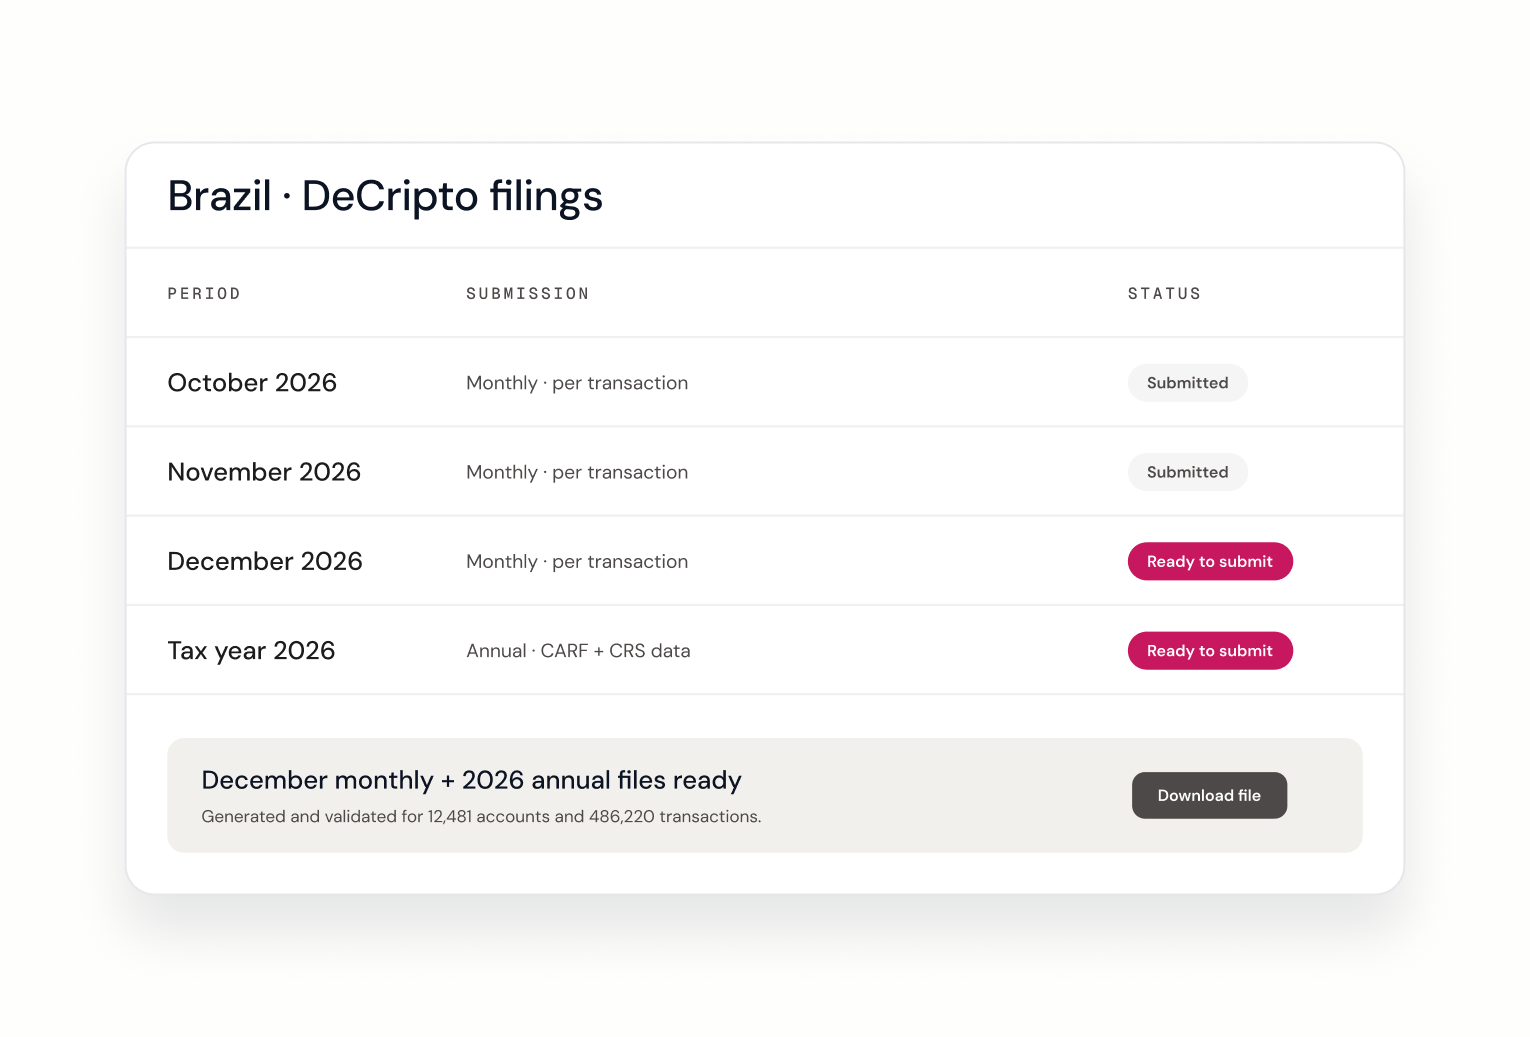Click December monthly + 2026 annual files ready heading
Image resolution: width=1530 pixels, height=1037 pixels.
click(x=471, y=780)
